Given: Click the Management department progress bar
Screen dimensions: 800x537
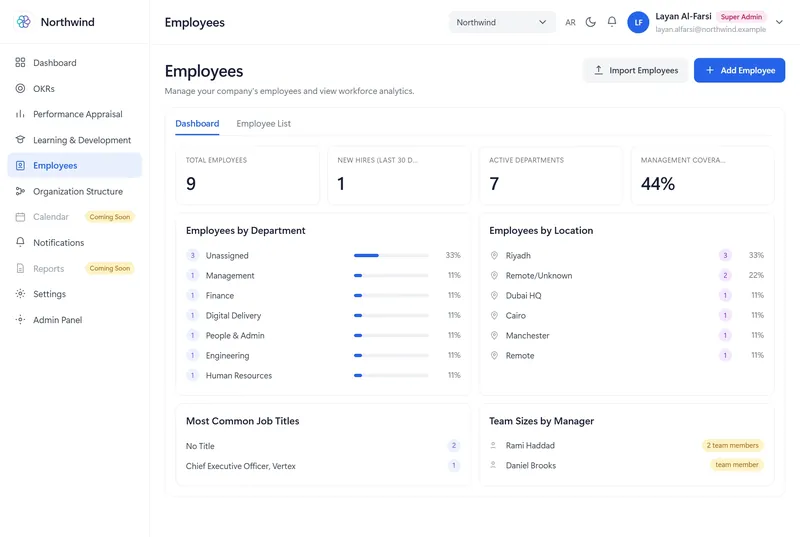Looking at the screenshot, I should coord(391,275).
